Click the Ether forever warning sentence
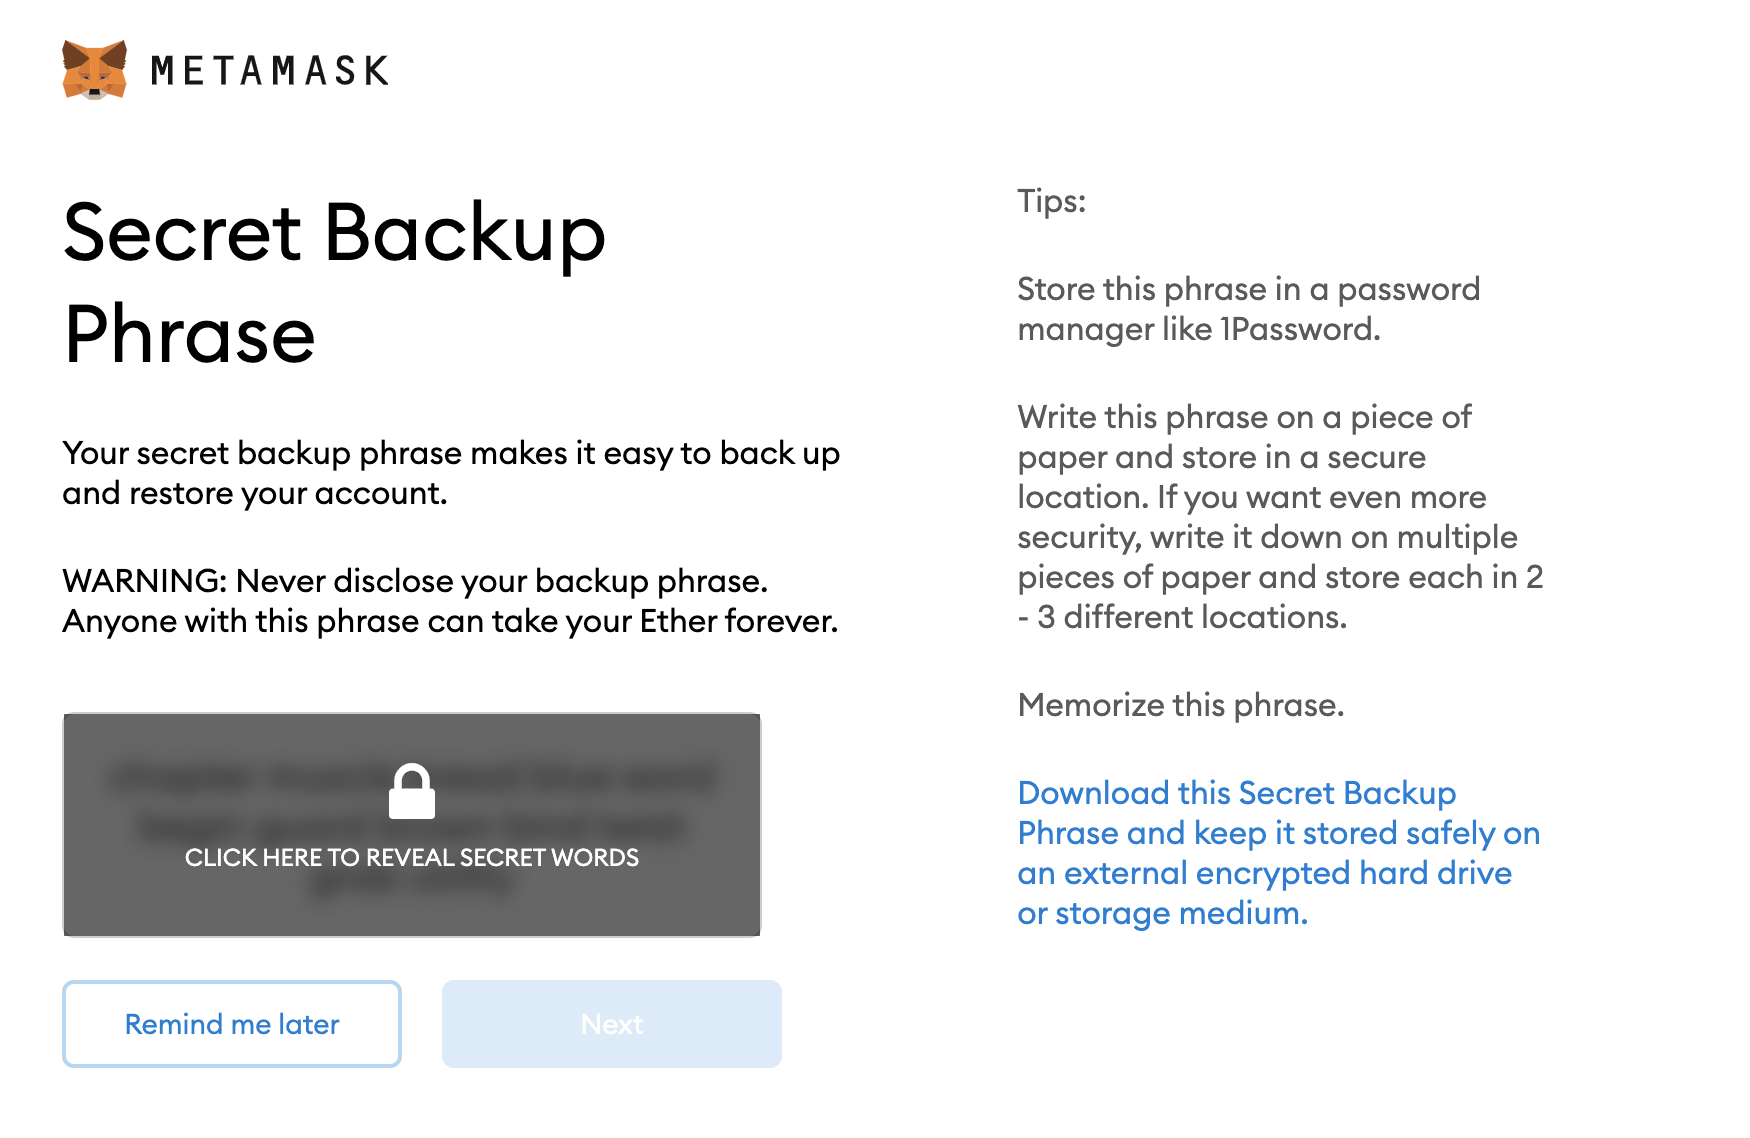Viewport: 1750px width, 1138px height. click(x=450, y=622)
